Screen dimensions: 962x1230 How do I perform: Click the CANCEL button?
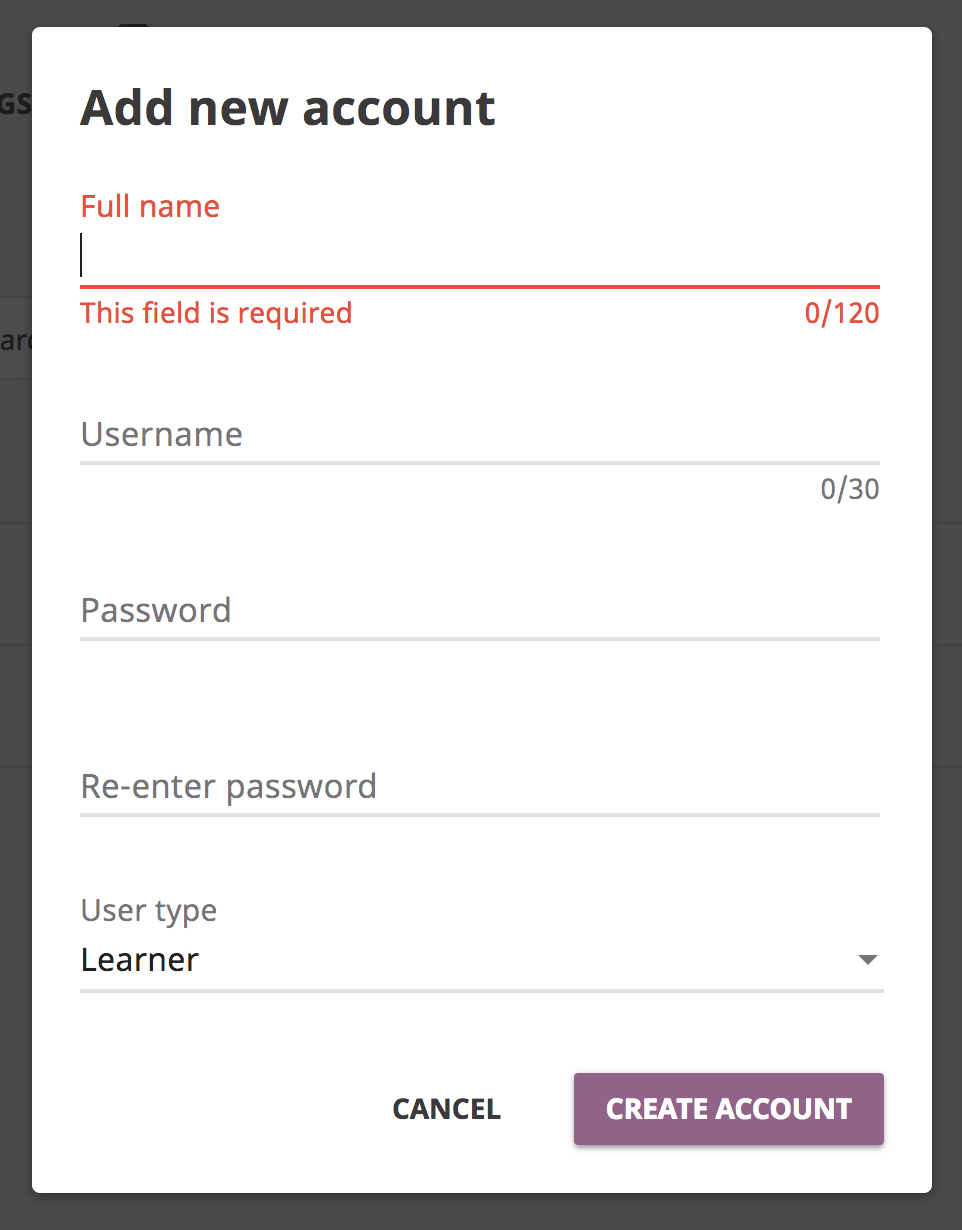click(x=446, y=1108)
